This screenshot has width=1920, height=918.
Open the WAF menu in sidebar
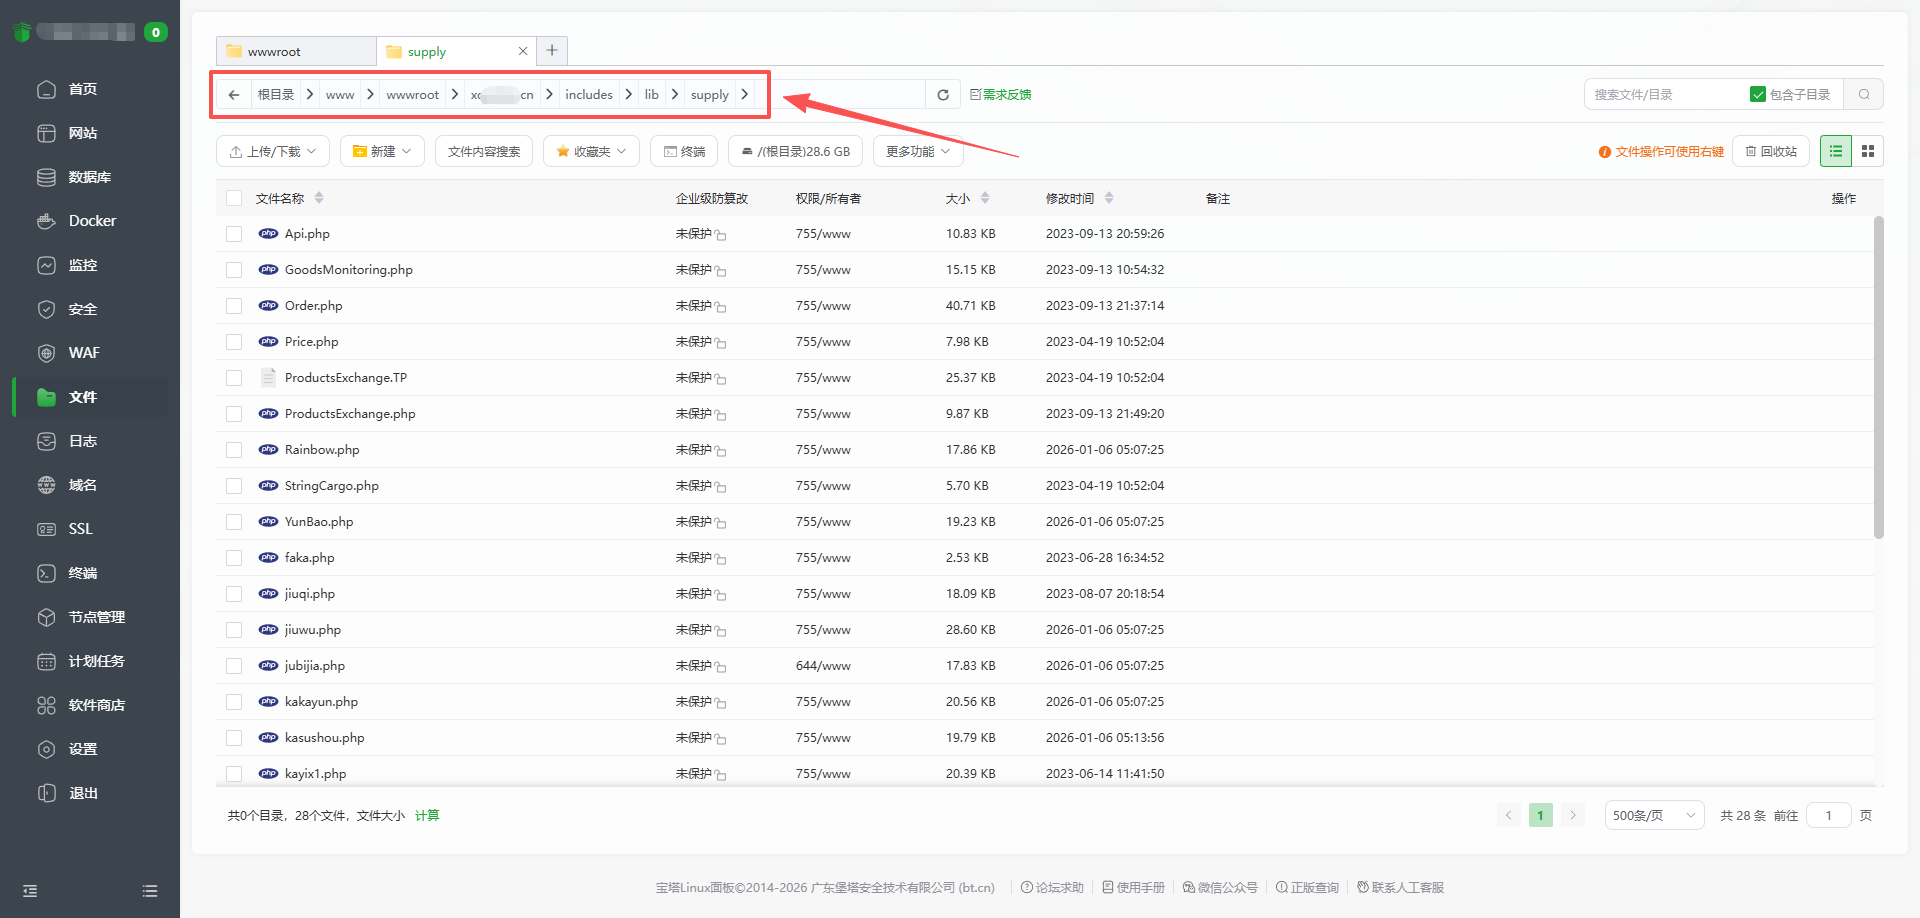pyautogui.click(x=84, y=353)
